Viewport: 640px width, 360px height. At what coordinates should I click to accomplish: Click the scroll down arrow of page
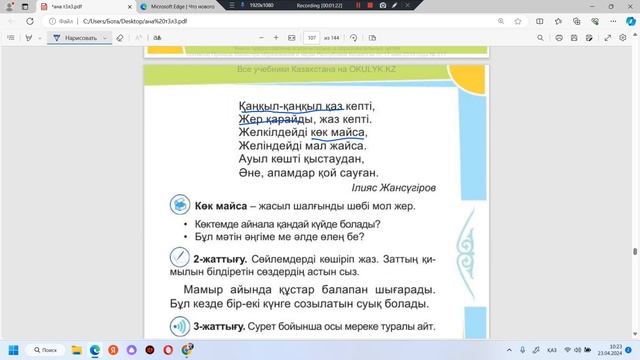coord(635,334)
